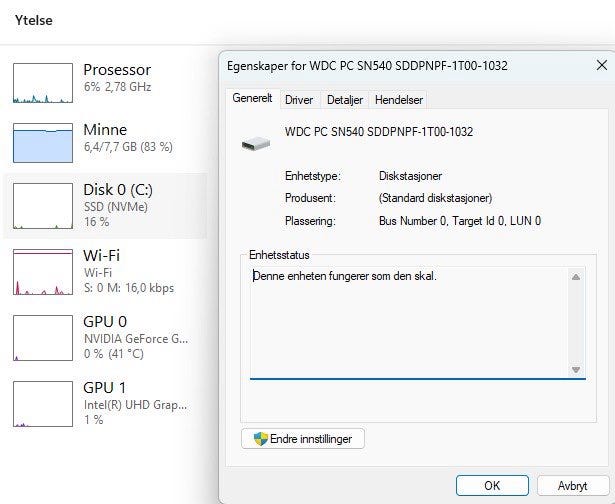Image resolution: width=615 pixels, height=504 pixels.
Task: Click the 'Plassering:' label
Action: coord(310,221)
